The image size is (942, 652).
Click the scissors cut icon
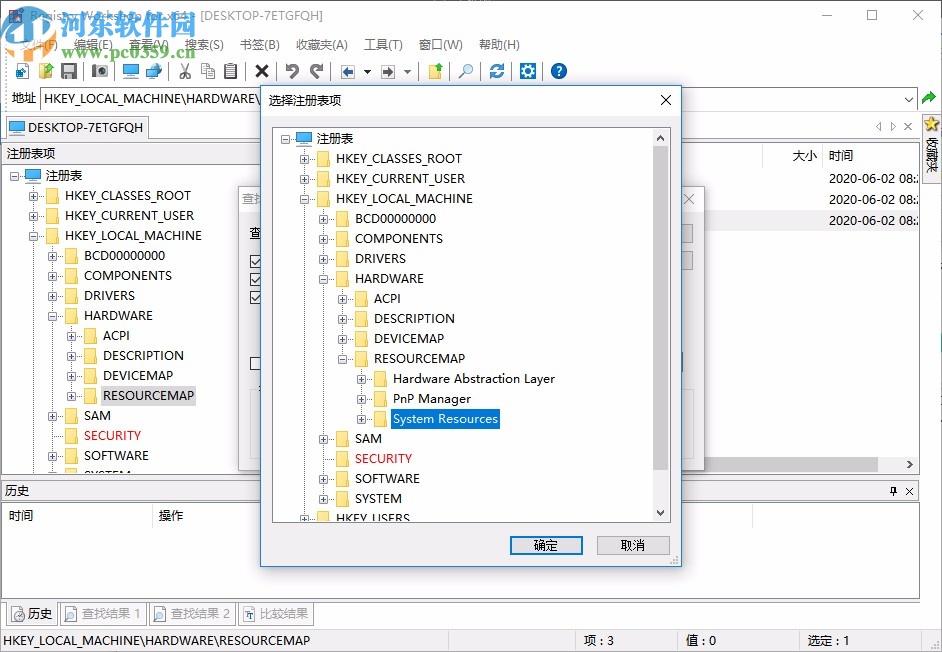[185, 72]
